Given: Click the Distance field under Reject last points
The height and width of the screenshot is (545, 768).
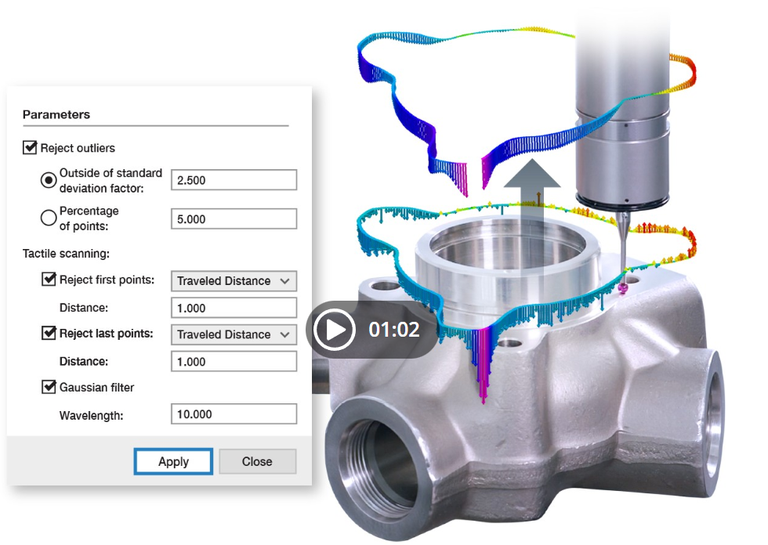Looking at the screenshot, I should pos(234,361).
